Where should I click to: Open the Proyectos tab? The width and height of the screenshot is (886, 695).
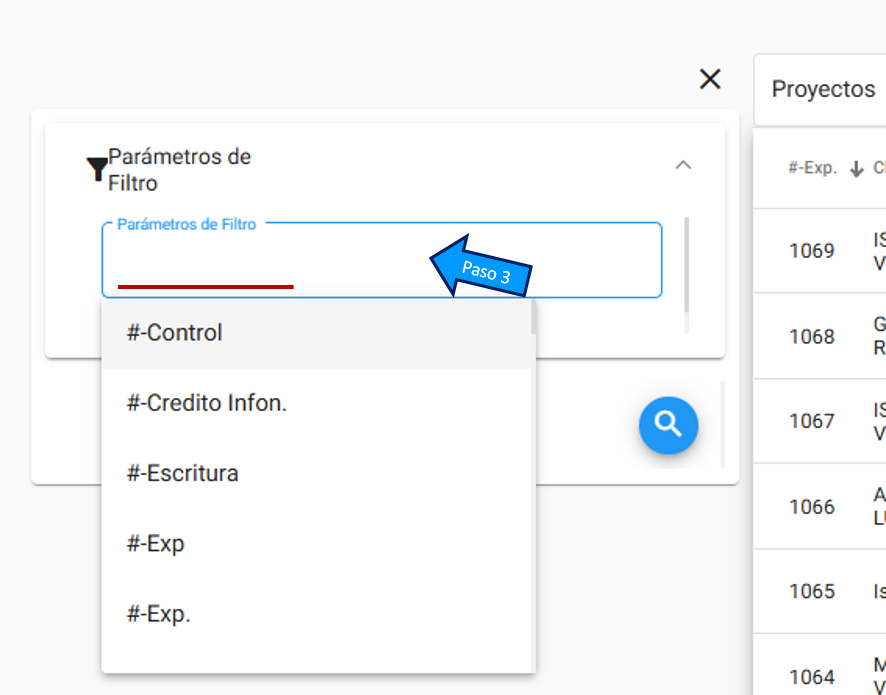tap(823, 89)
